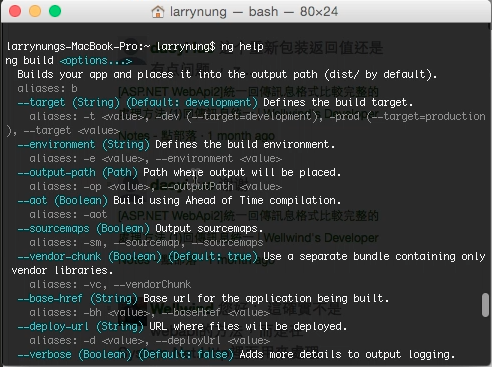Click the 'ng help' command text
The height and width of the screenshot is (367, 492).
[242, 47]
